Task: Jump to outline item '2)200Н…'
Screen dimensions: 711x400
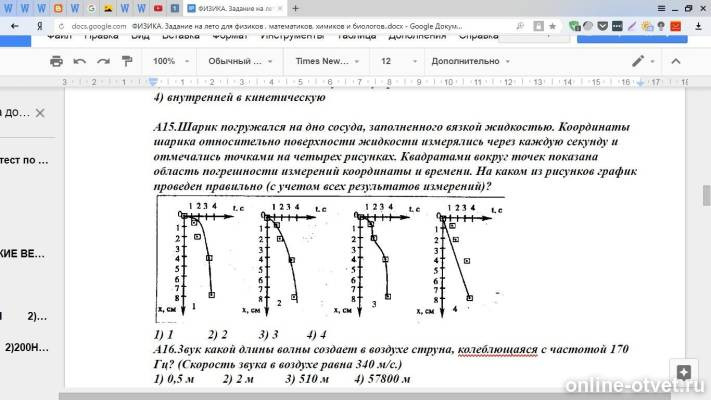Action: 26,347
